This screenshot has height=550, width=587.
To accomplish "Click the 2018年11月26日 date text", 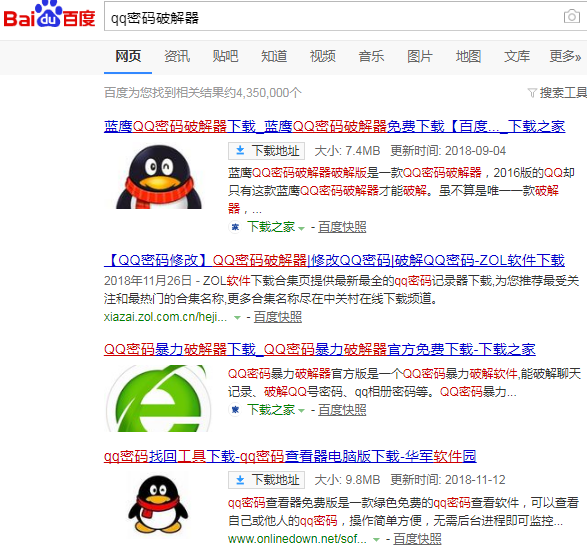I will click(148, 281).
